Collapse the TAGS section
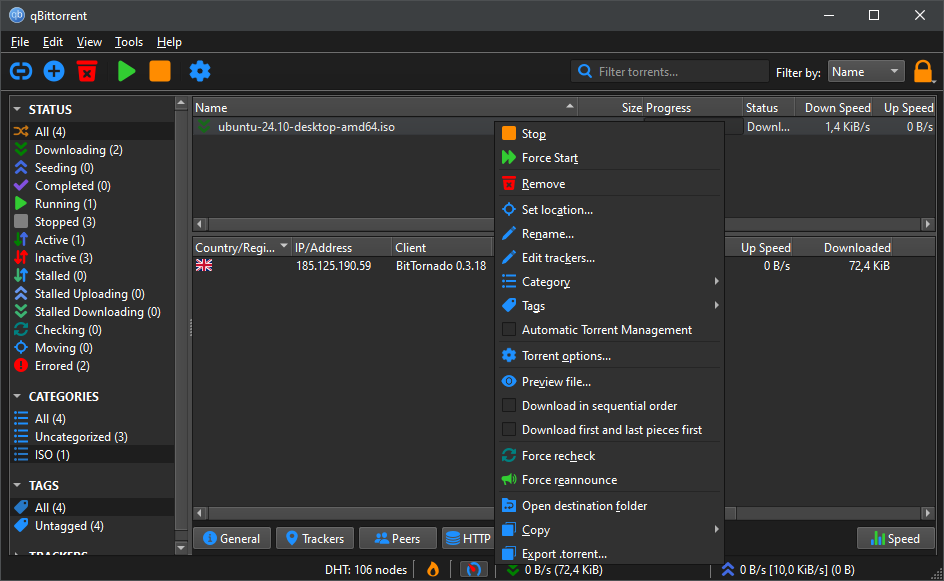Screen dimensions: 944x581 pyautogui.click(x=17, y=485)
